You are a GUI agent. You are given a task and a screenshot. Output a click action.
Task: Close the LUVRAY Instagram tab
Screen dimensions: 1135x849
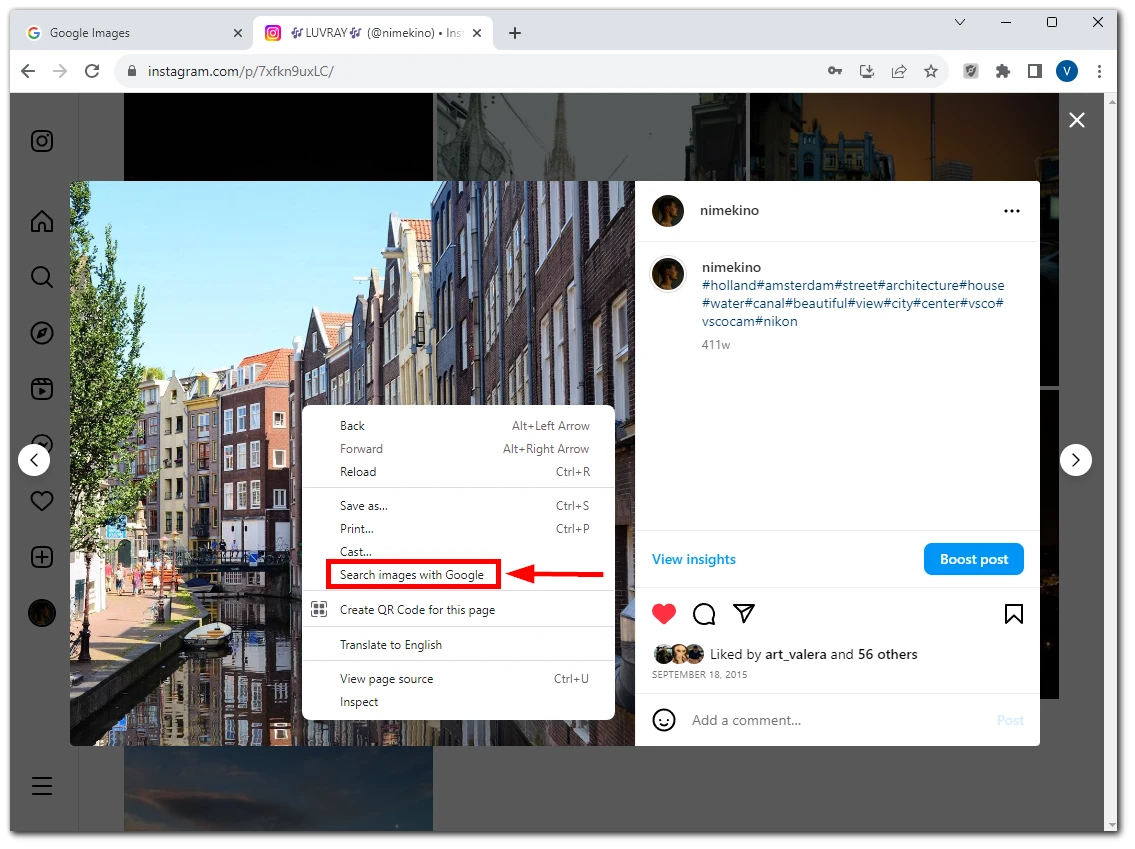476,33
